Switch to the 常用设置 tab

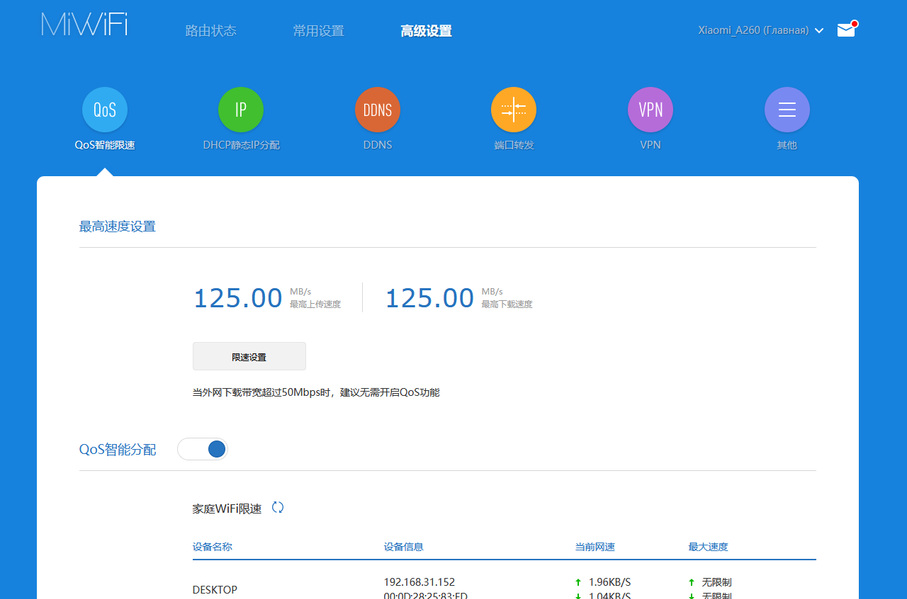pyautogui.click(x=318, y=31)
